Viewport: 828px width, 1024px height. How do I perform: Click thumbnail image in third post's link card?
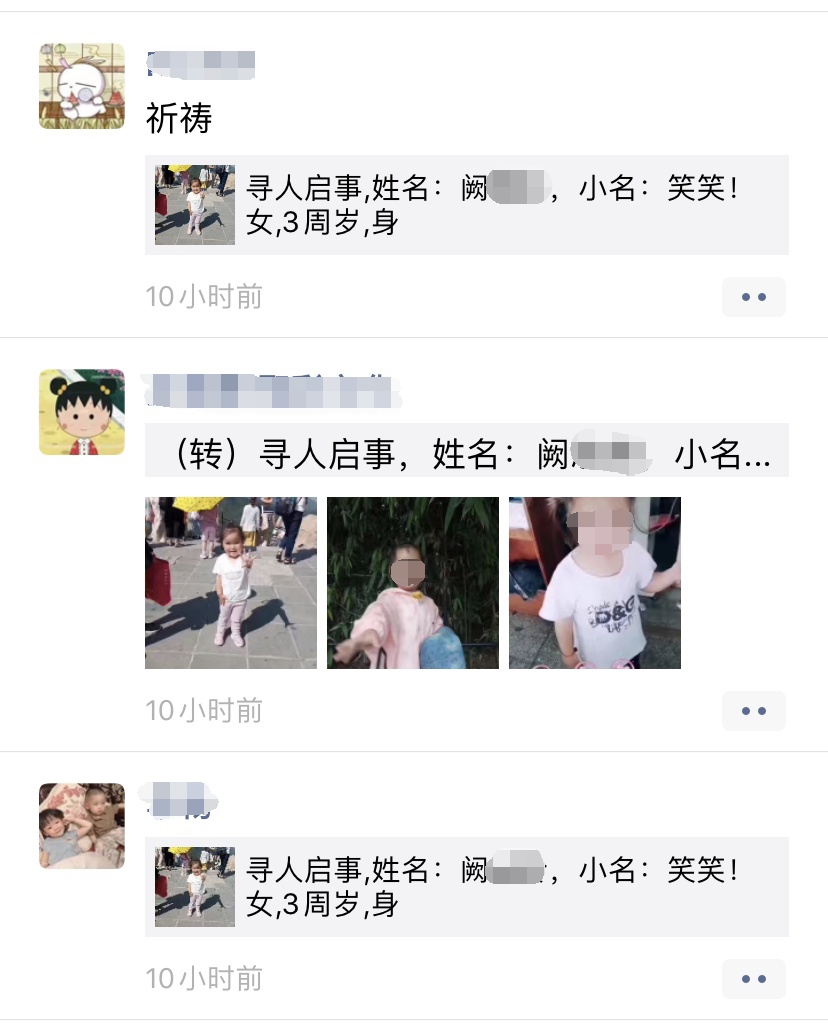click(195, 887)
